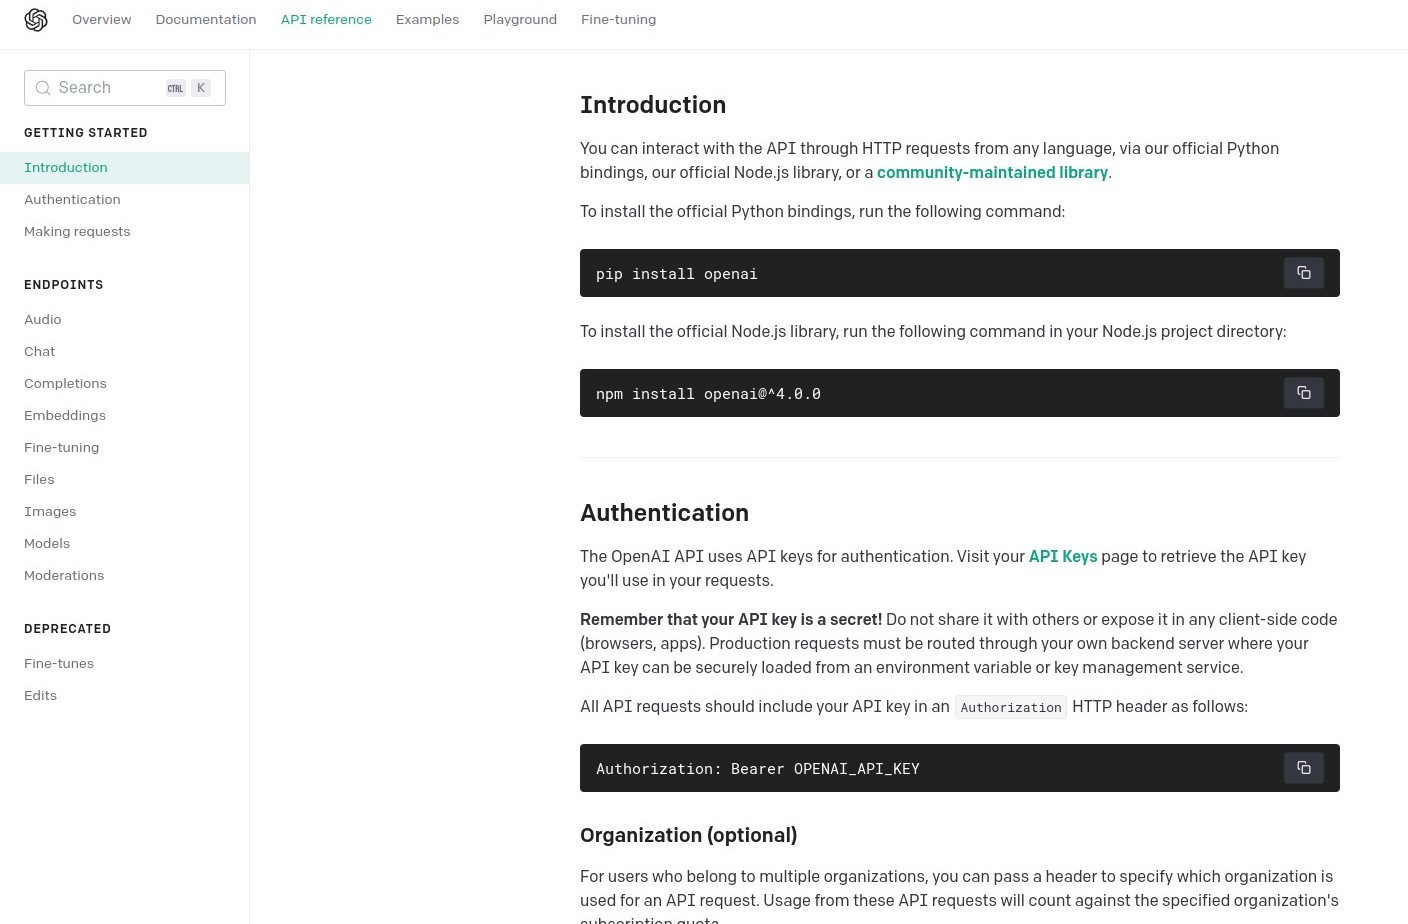Click the search magnifier icon
Screen dimensions: 1408x924
[x=43, y=88]
